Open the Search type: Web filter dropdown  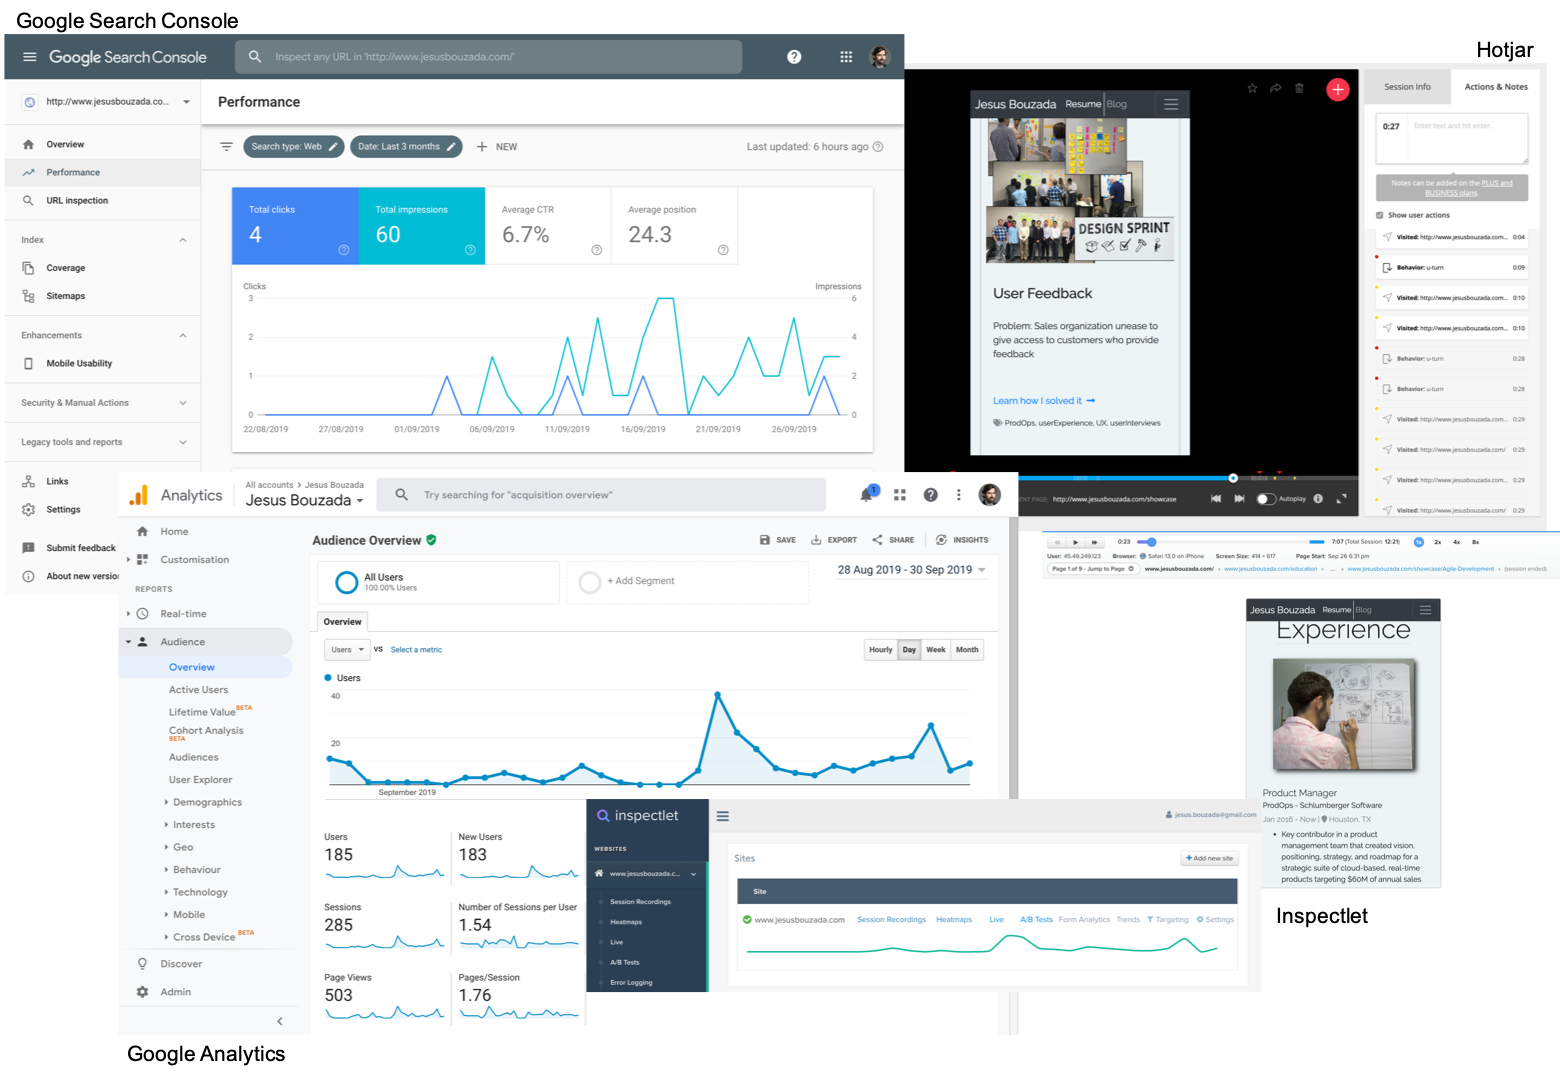293,146
